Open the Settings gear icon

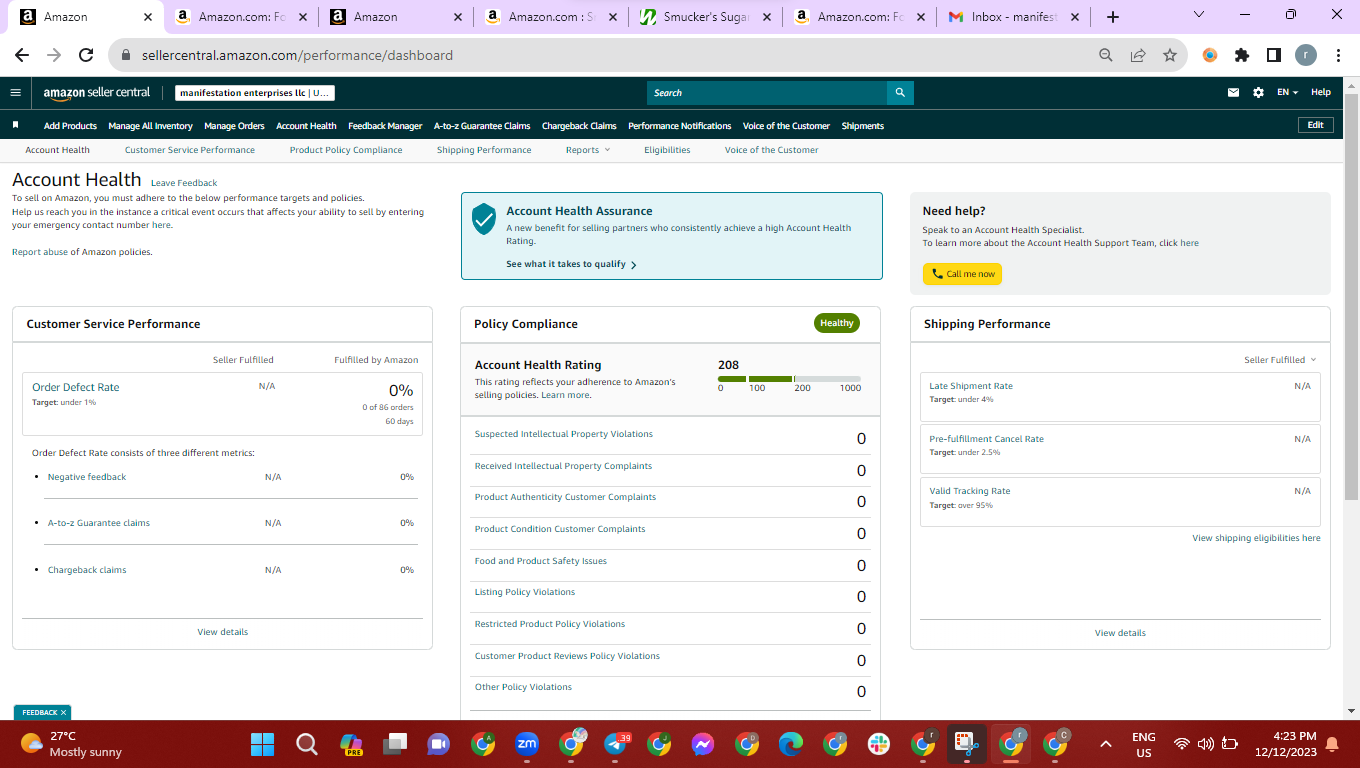pyautogui.click(x=1258, y=92)
